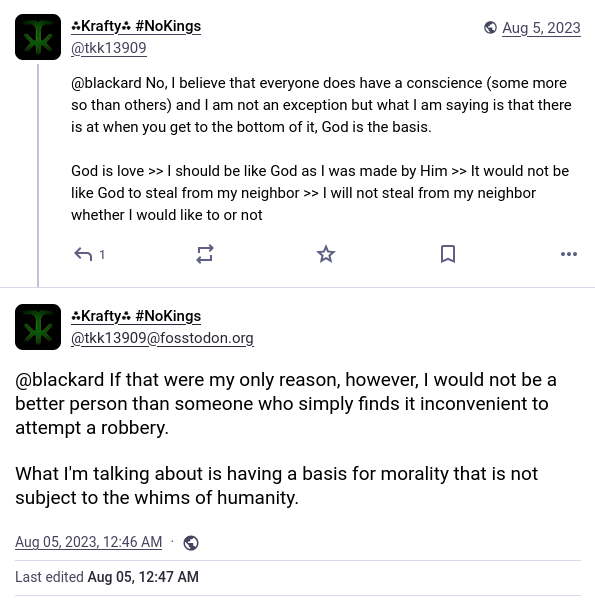Open the Krafty #NoKings name in detailed post
This screenshot has height=600, width=595.
click(x=136, y=316)
